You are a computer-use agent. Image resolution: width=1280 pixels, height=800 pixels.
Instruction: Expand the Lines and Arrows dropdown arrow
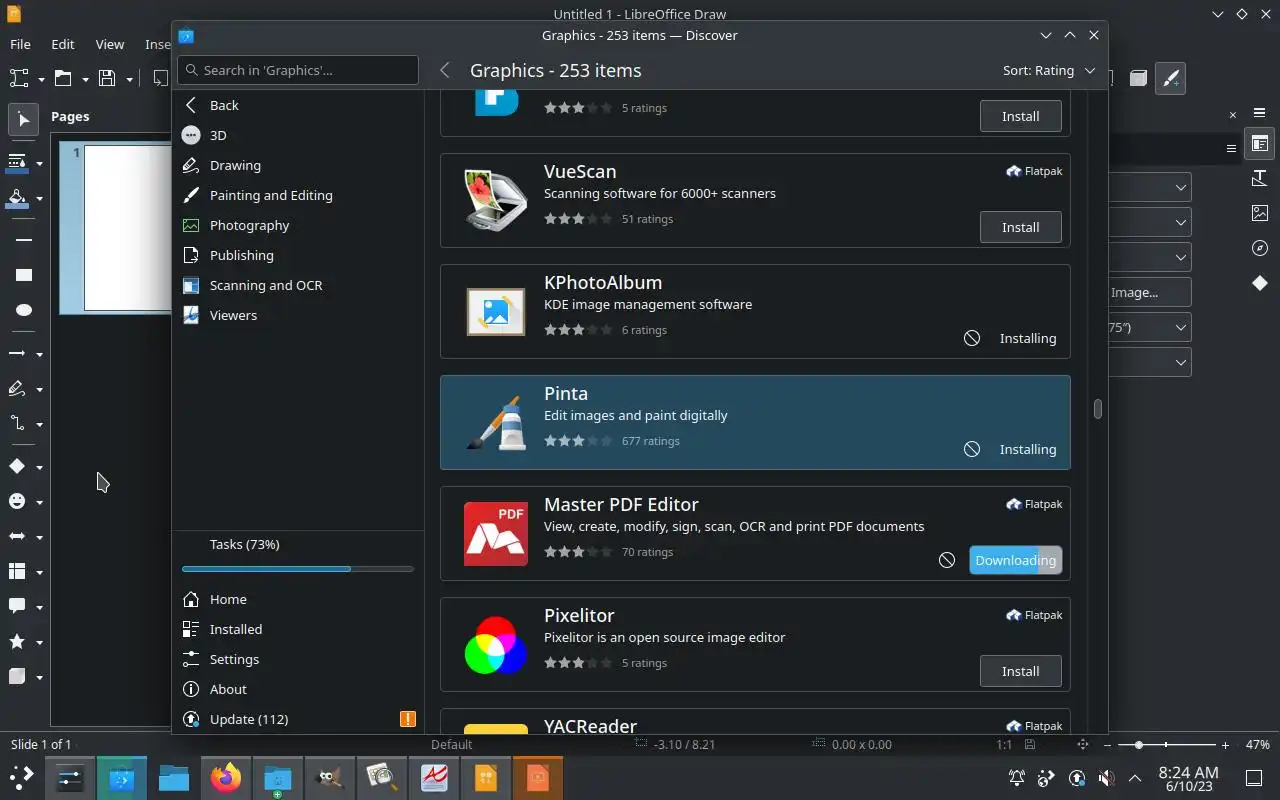pyautogui.click(x=39, y=354)
